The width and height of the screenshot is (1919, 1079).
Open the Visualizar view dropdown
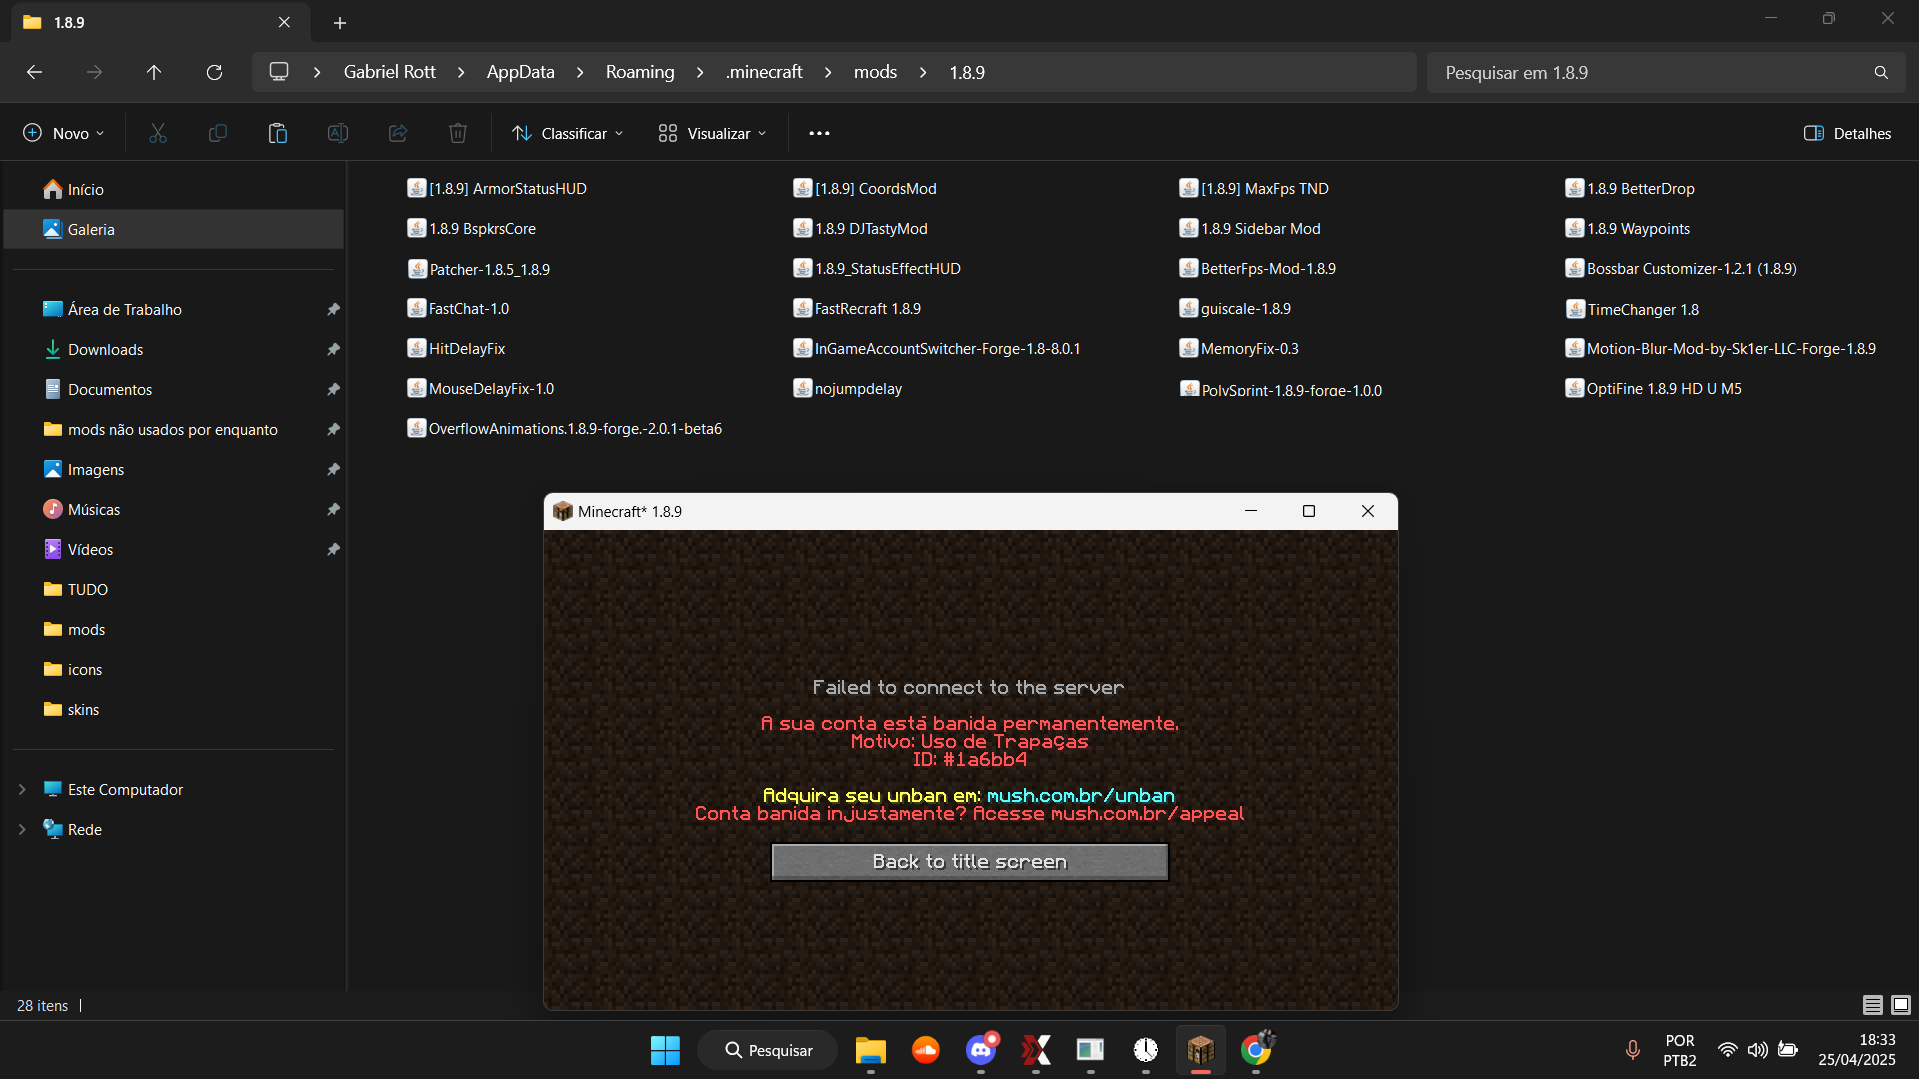[712, 133]
